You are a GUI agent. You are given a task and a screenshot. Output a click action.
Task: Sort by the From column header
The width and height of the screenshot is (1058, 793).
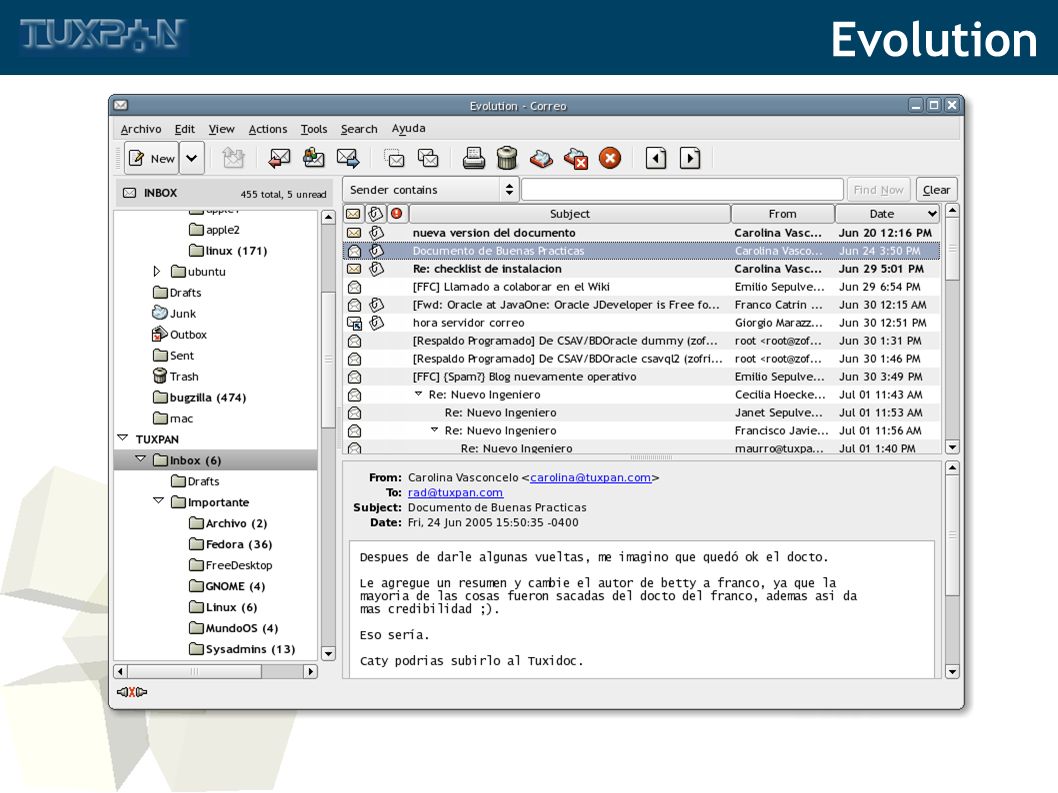click(783, 214)
